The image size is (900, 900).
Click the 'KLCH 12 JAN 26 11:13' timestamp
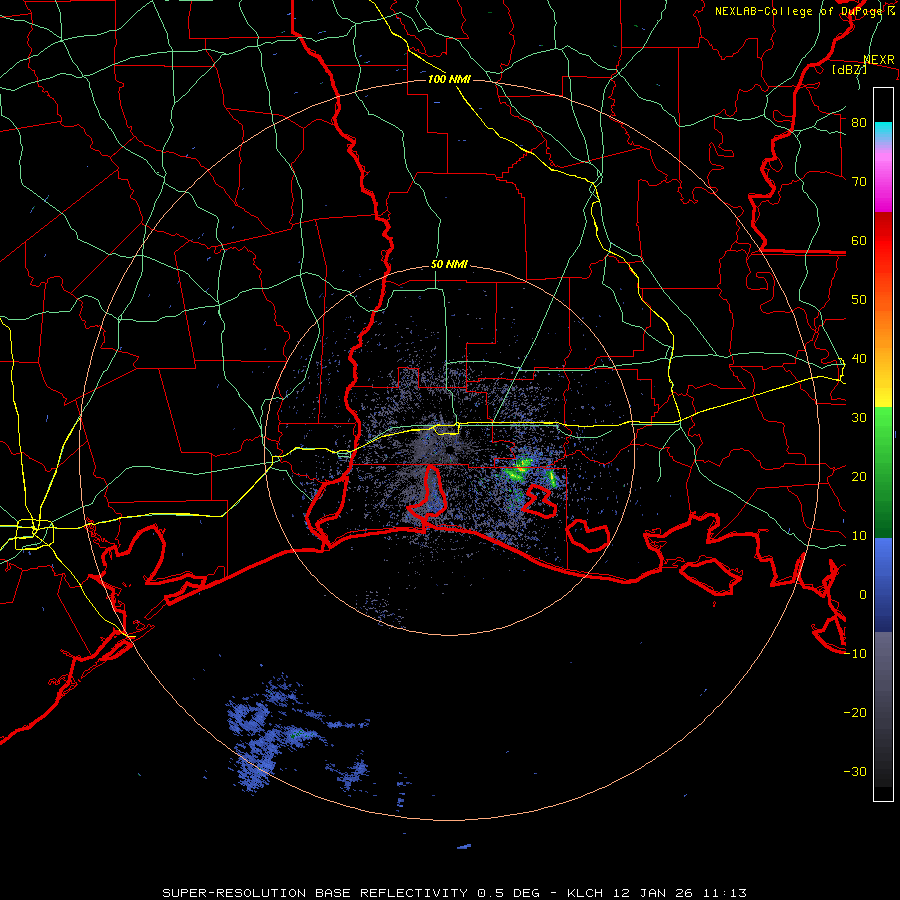tap(657, 893)
